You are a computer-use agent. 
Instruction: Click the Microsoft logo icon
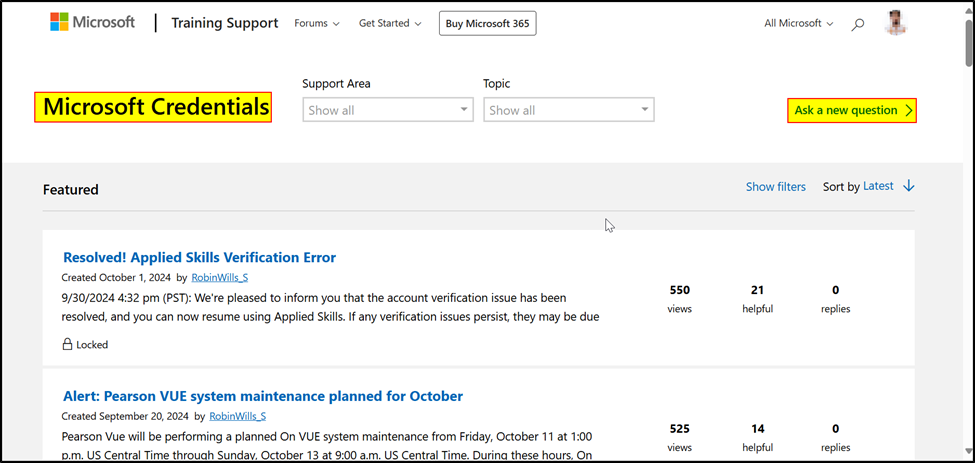[60, 22]
